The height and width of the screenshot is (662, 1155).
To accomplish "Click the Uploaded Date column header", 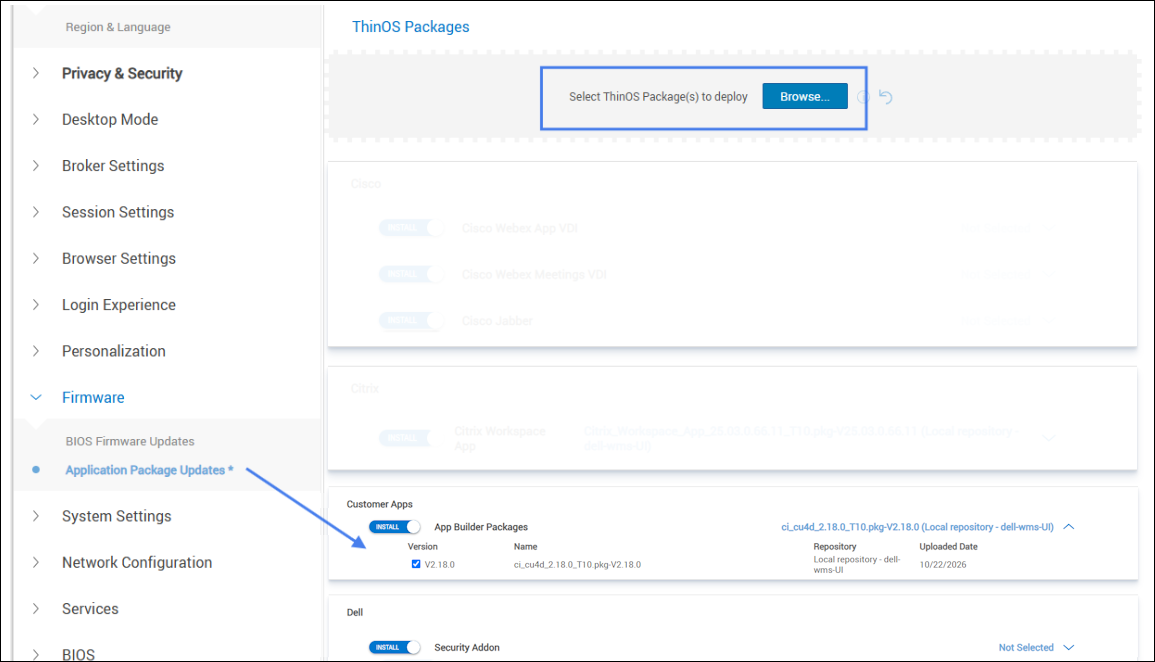I will [948, 546].
